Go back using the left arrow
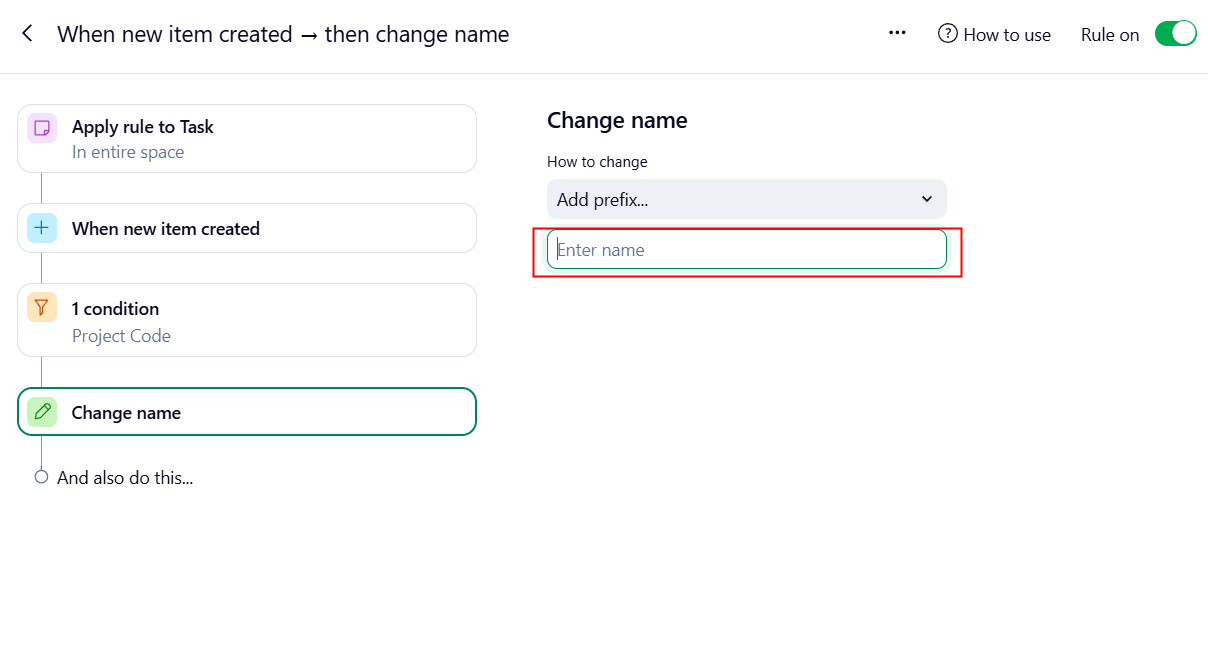 point(28,34)
